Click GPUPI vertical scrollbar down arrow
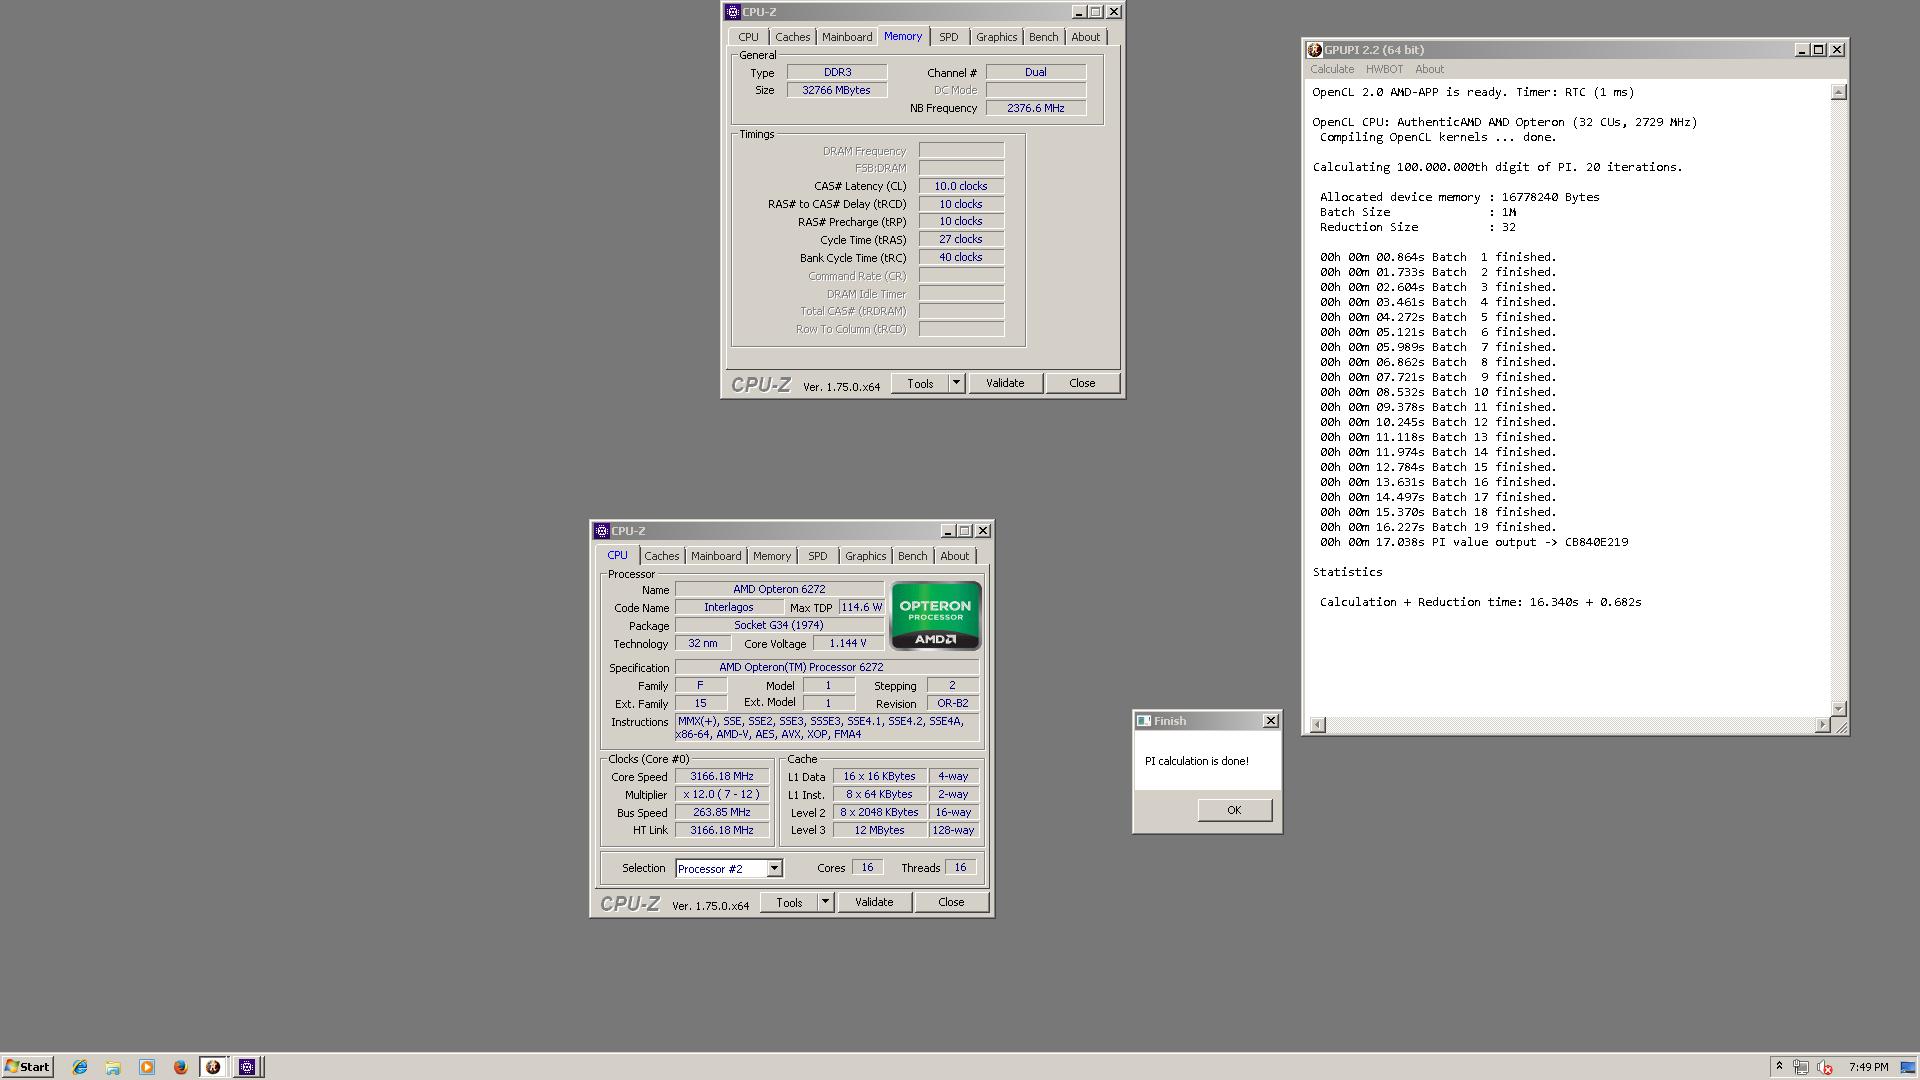The image size is (1920, 1080). [x=1838, y=708]
